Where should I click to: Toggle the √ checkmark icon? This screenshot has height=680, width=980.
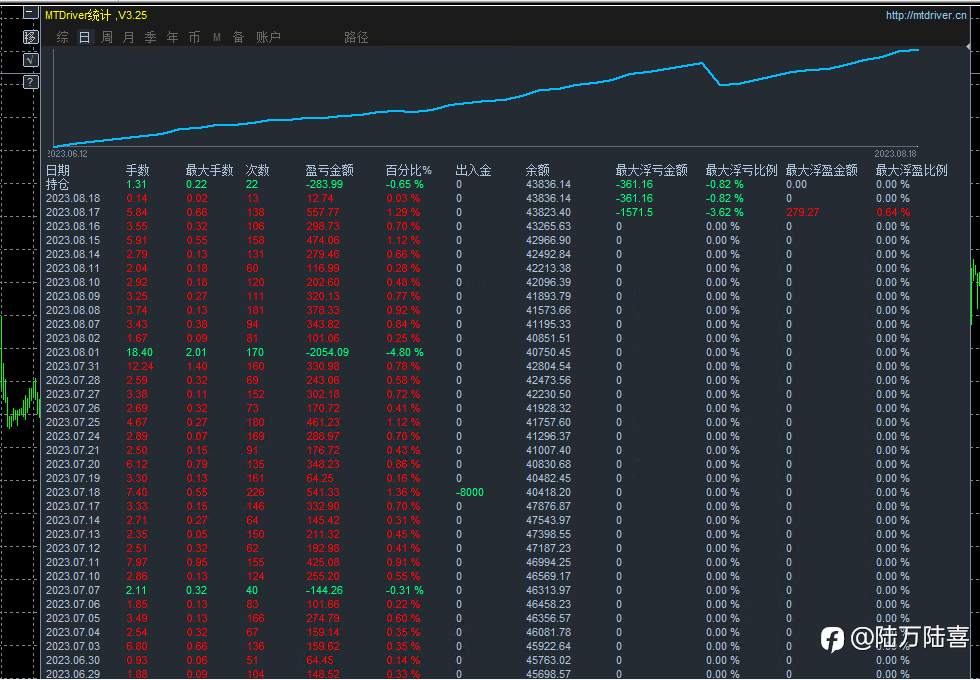31,60
